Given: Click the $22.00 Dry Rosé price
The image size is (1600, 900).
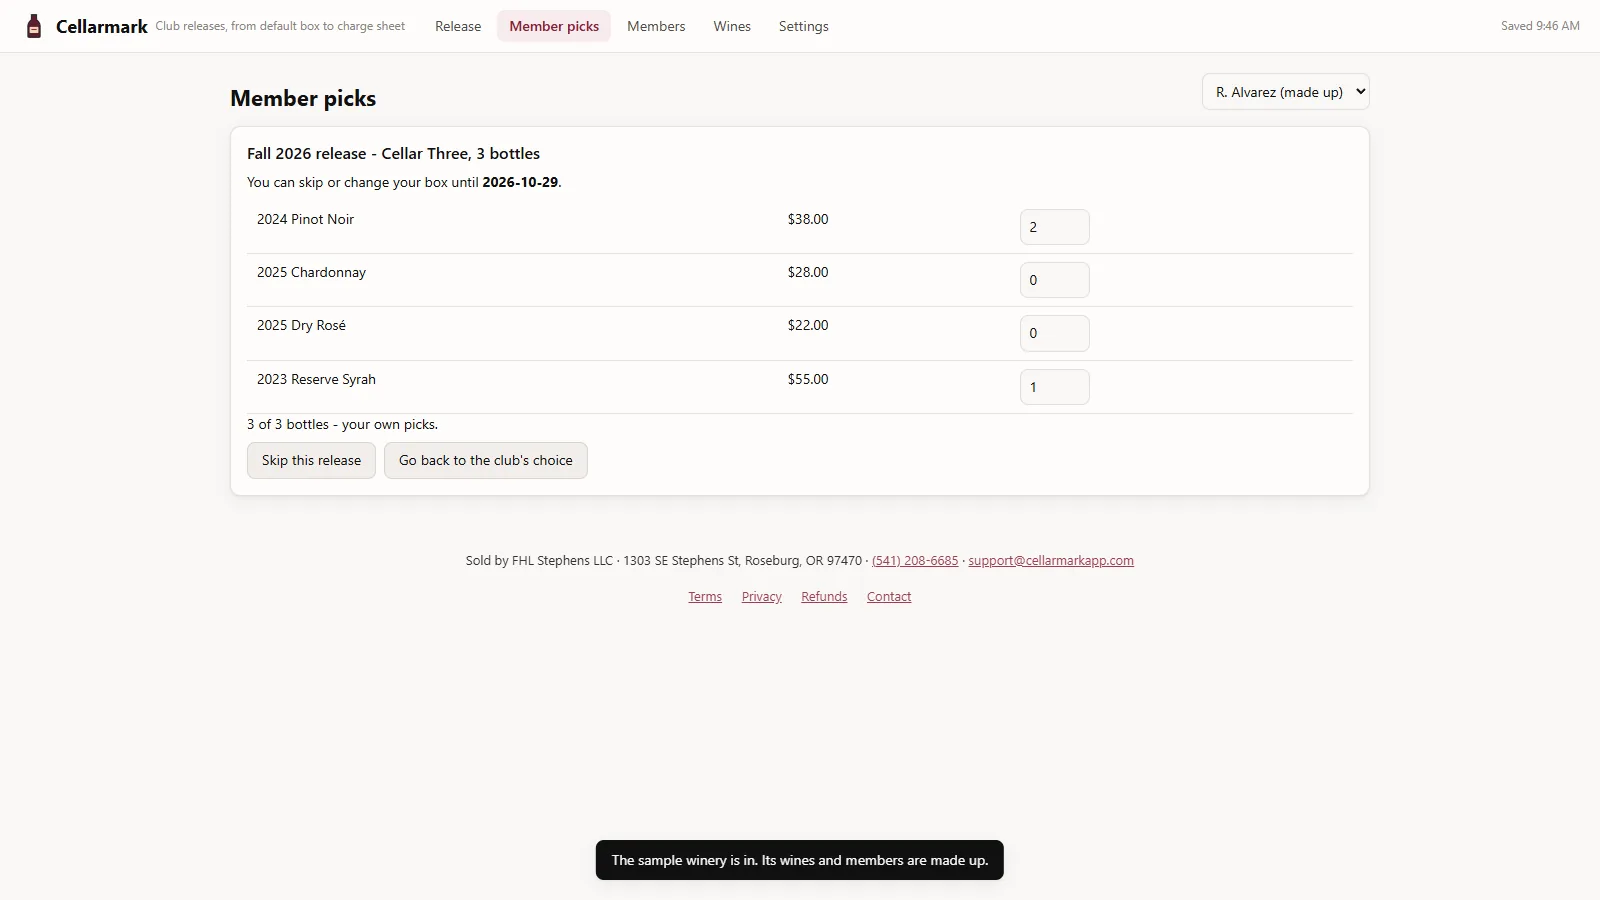Looking at the screenshot, I should click(x=808, y=325).
